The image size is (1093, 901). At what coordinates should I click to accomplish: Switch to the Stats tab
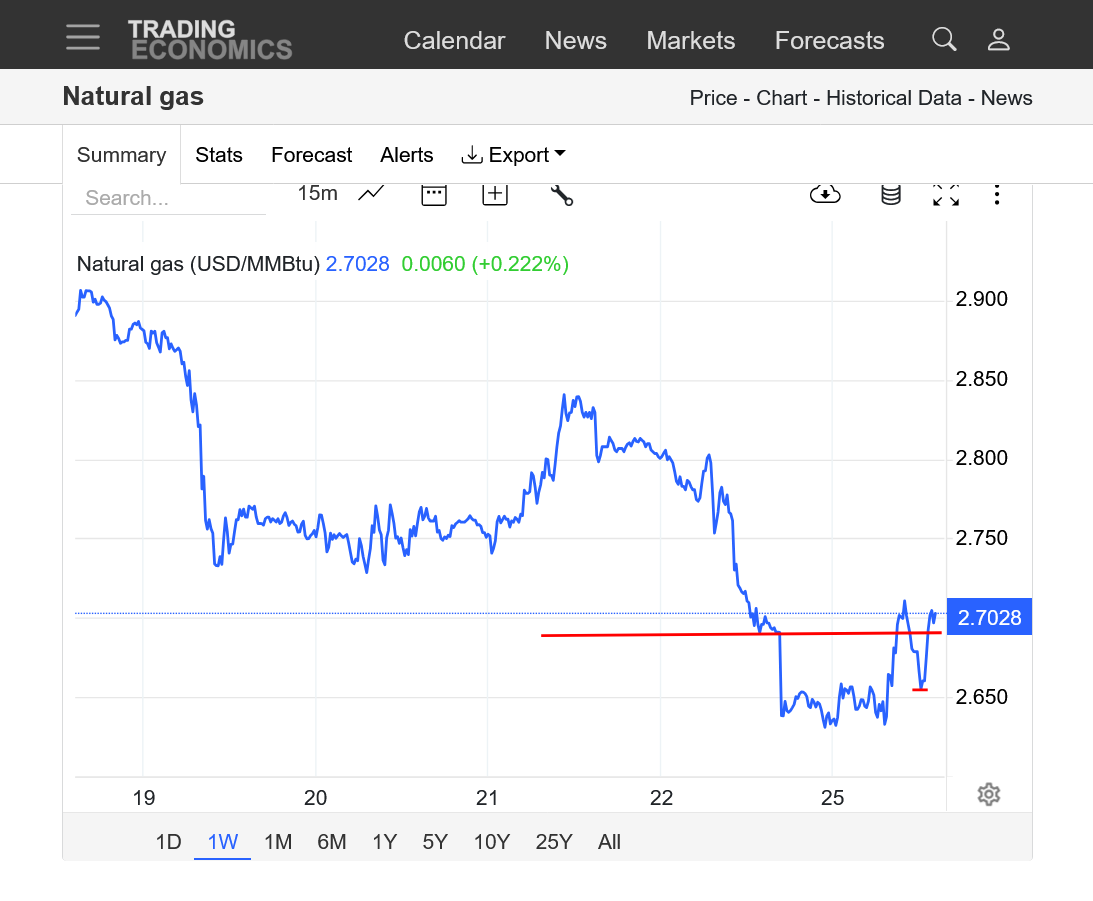coord(219,155)
